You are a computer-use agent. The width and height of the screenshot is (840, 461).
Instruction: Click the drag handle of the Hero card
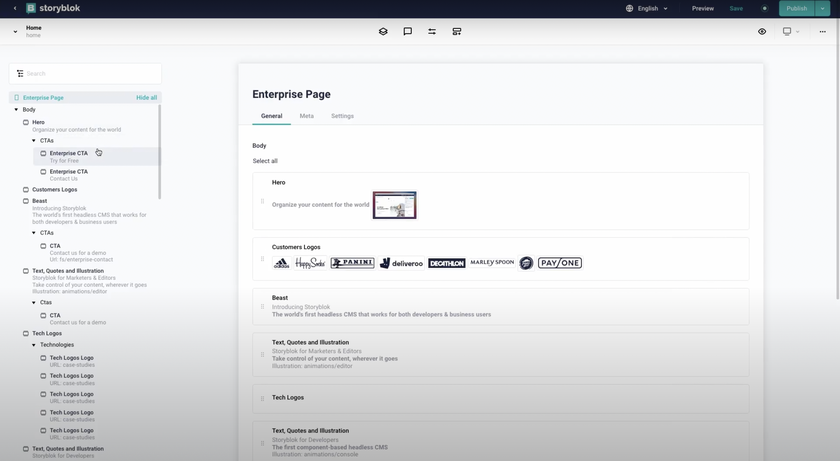[262, 201]
